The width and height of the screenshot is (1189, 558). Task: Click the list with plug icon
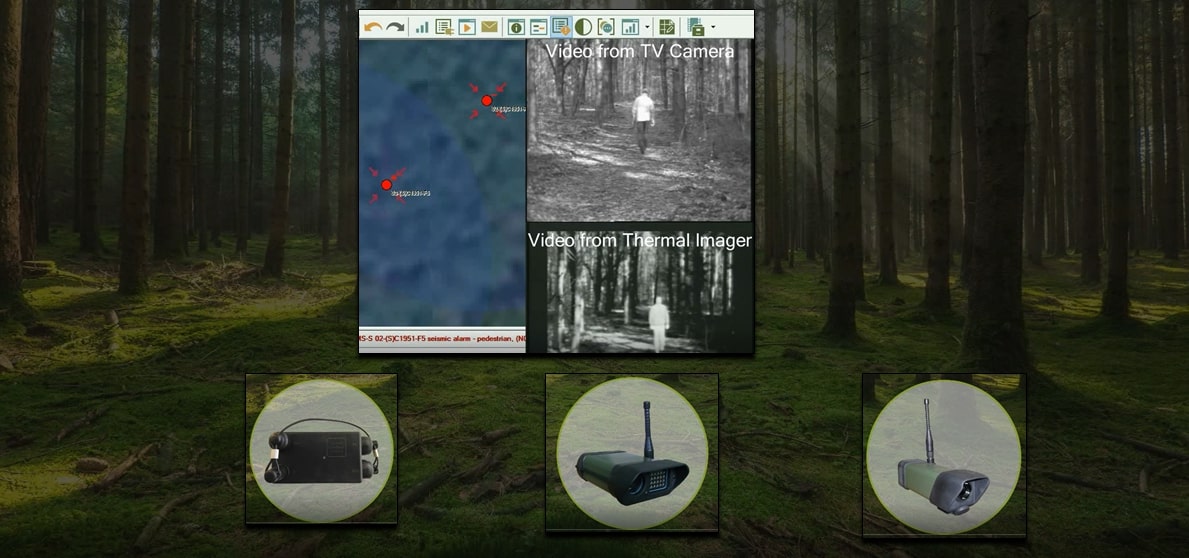[444, 27]
